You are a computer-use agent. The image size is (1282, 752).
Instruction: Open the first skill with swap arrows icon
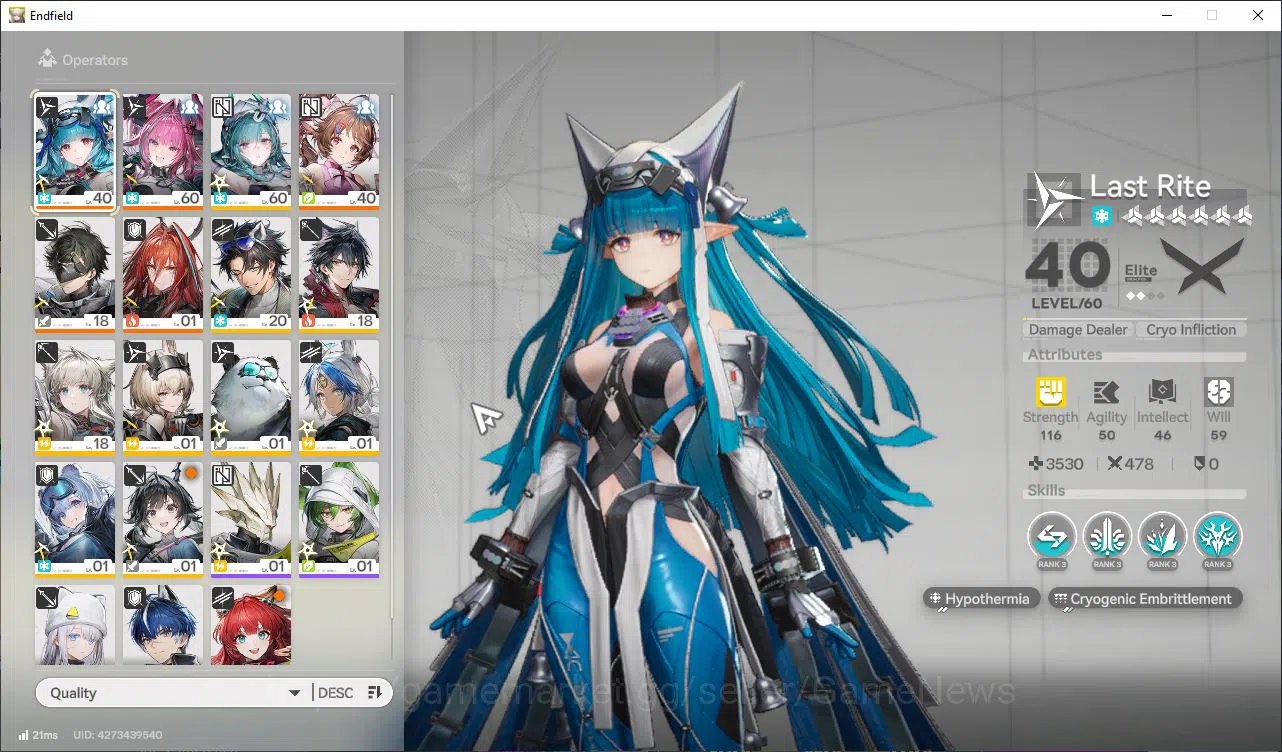click(x=1052, y=536)
